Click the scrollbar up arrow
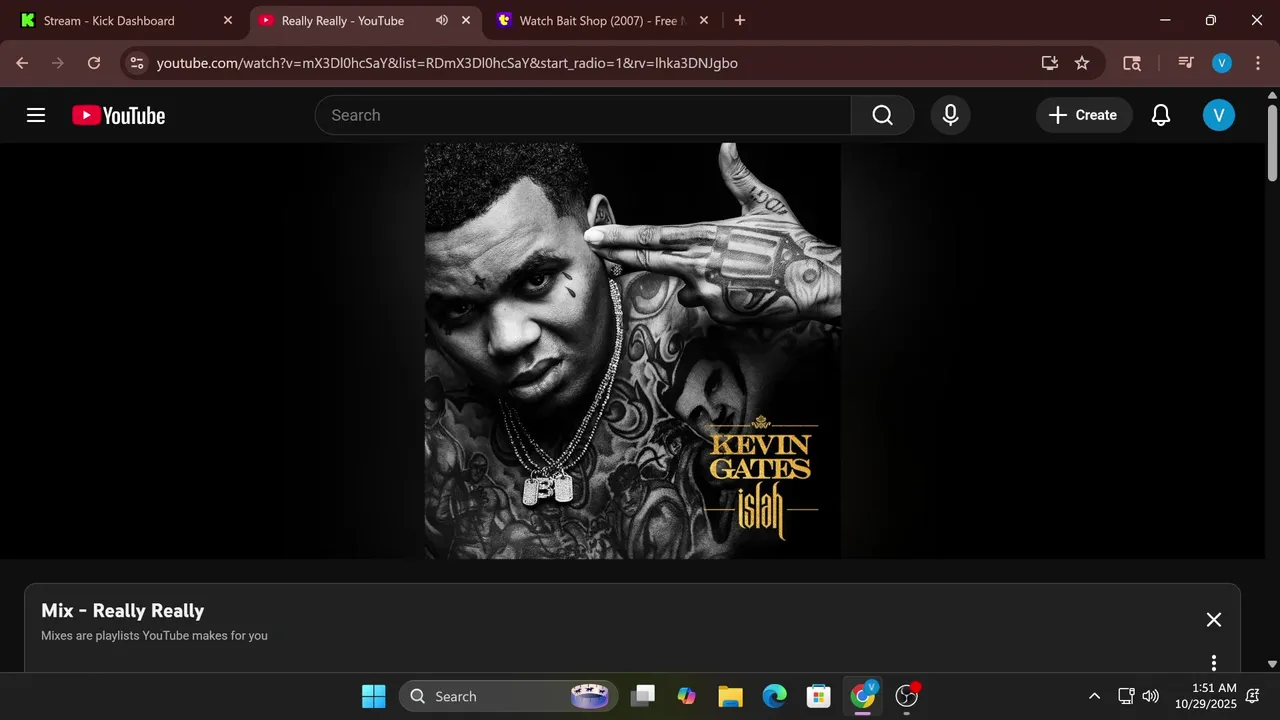This screenshot has height=720, width=1280. (x=1272, y=95)
